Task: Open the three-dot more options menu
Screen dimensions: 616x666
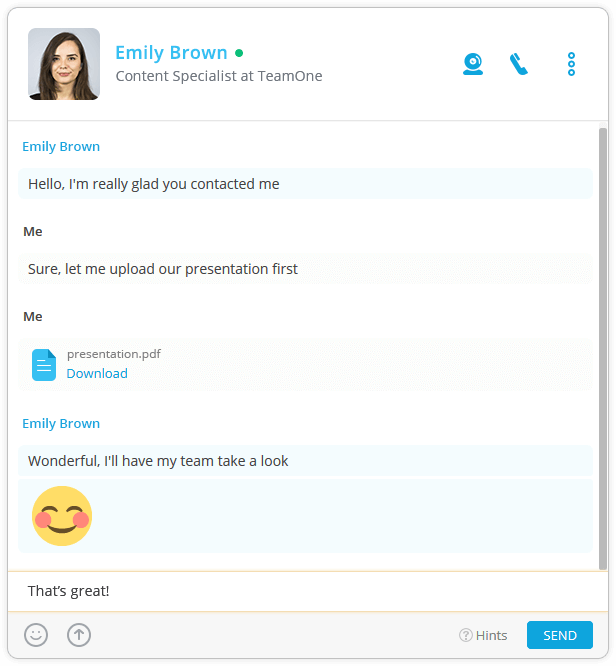Action: click(571, 64)
